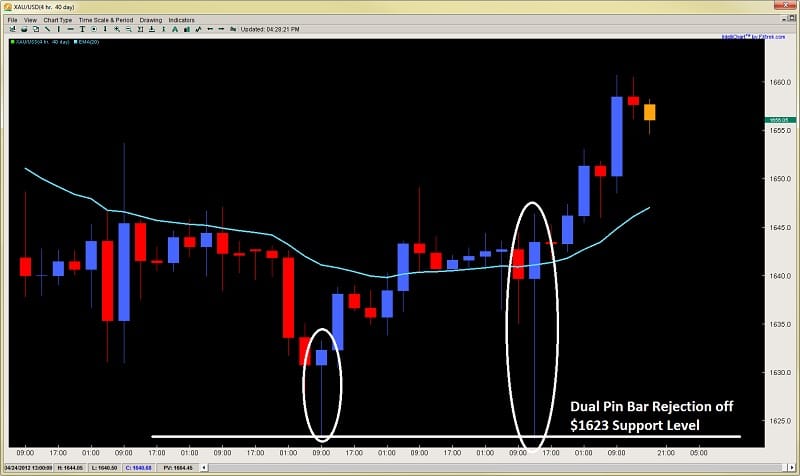The height and width of the screenshot is (476, 800).
Task: Click the left arrow scroll chart icon
Action: pyautogui.click(x=210, y=29)
